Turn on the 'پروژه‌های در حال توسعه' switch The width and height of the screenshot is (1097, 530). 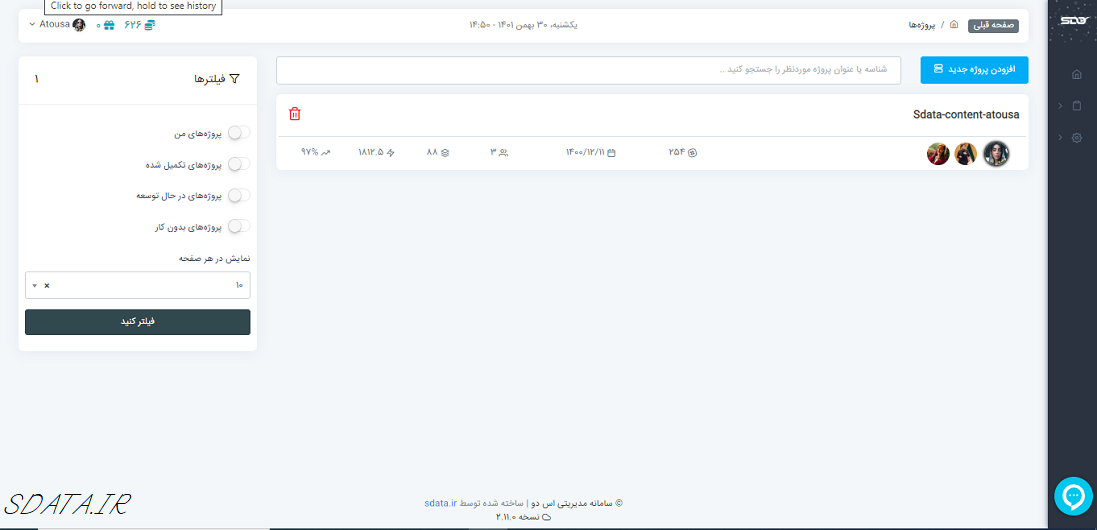(239, 196)
